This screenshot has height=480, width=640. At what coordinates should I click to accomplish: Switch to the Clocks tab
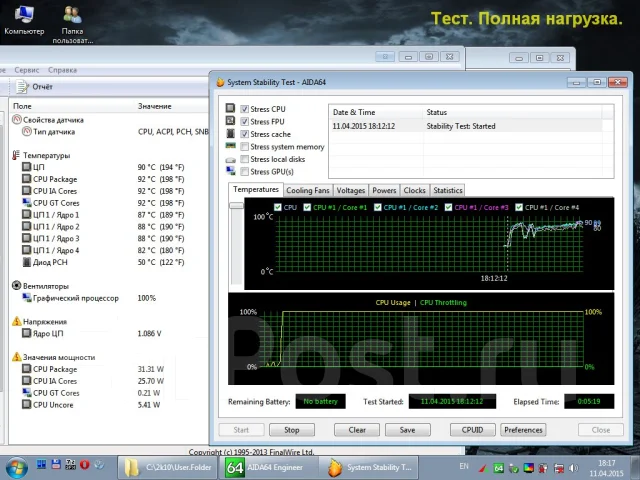click(x=414, y=190)
